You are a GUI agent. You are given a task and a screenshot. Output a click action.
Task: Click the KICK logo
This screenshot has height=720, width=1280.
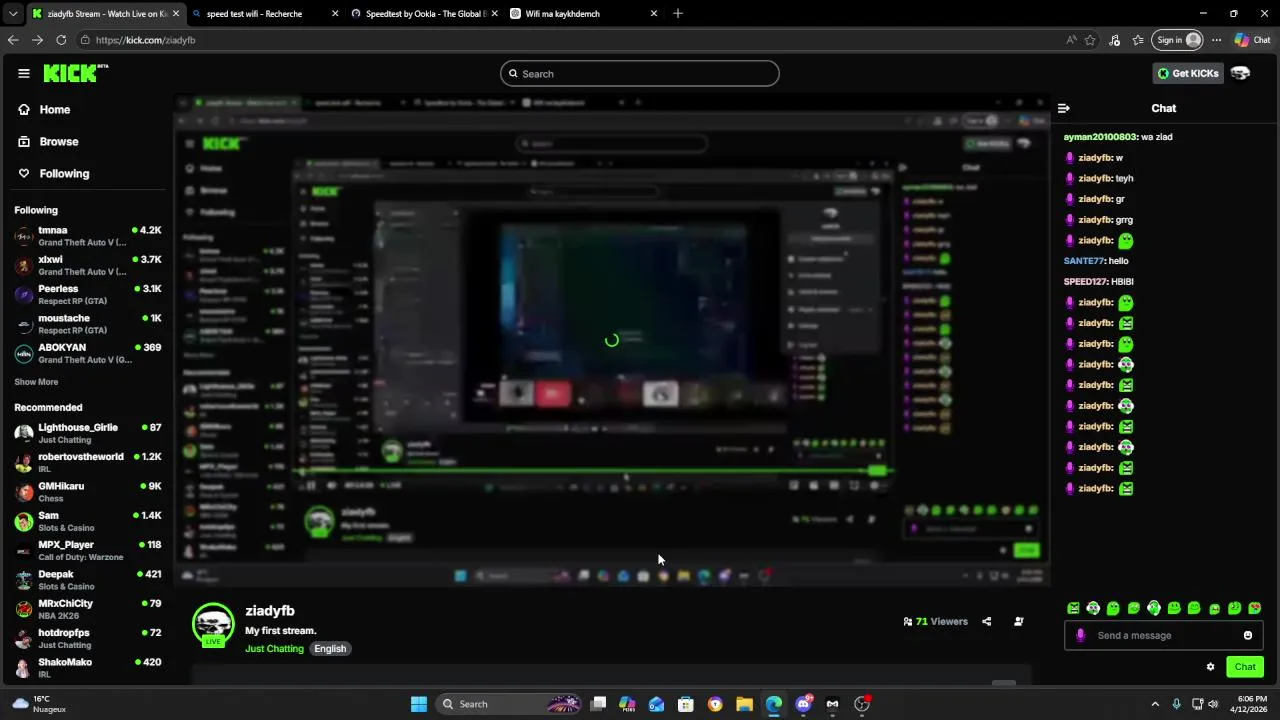coord(76,73)
